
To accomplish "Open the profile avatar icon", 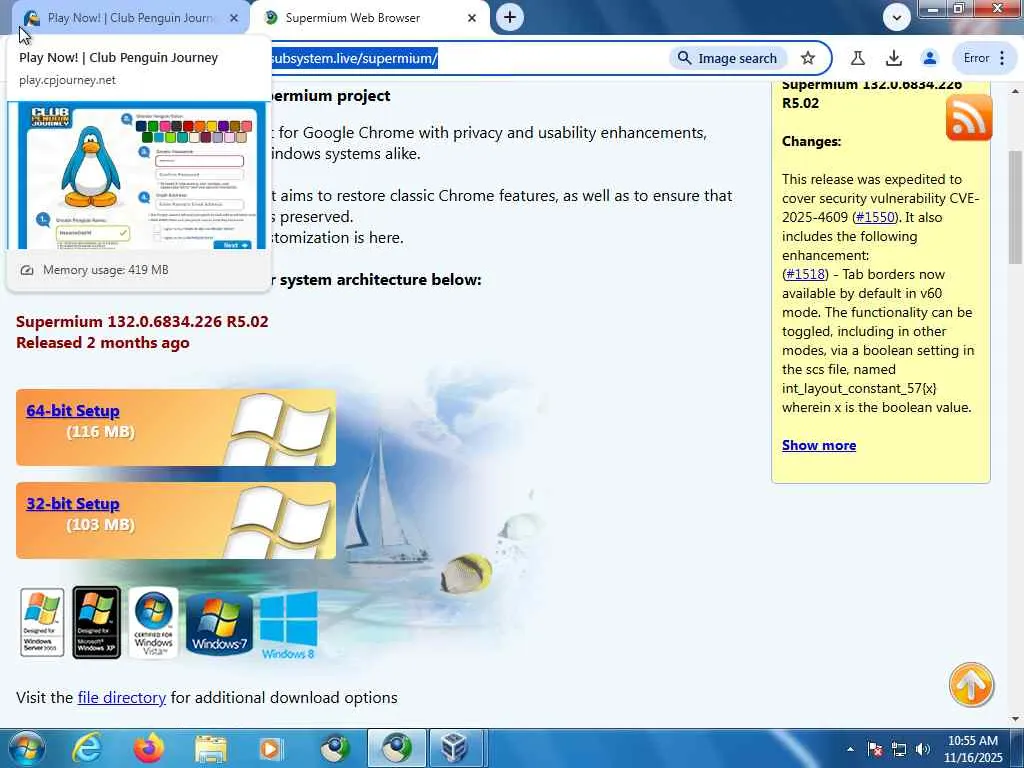I will [929, 58].
